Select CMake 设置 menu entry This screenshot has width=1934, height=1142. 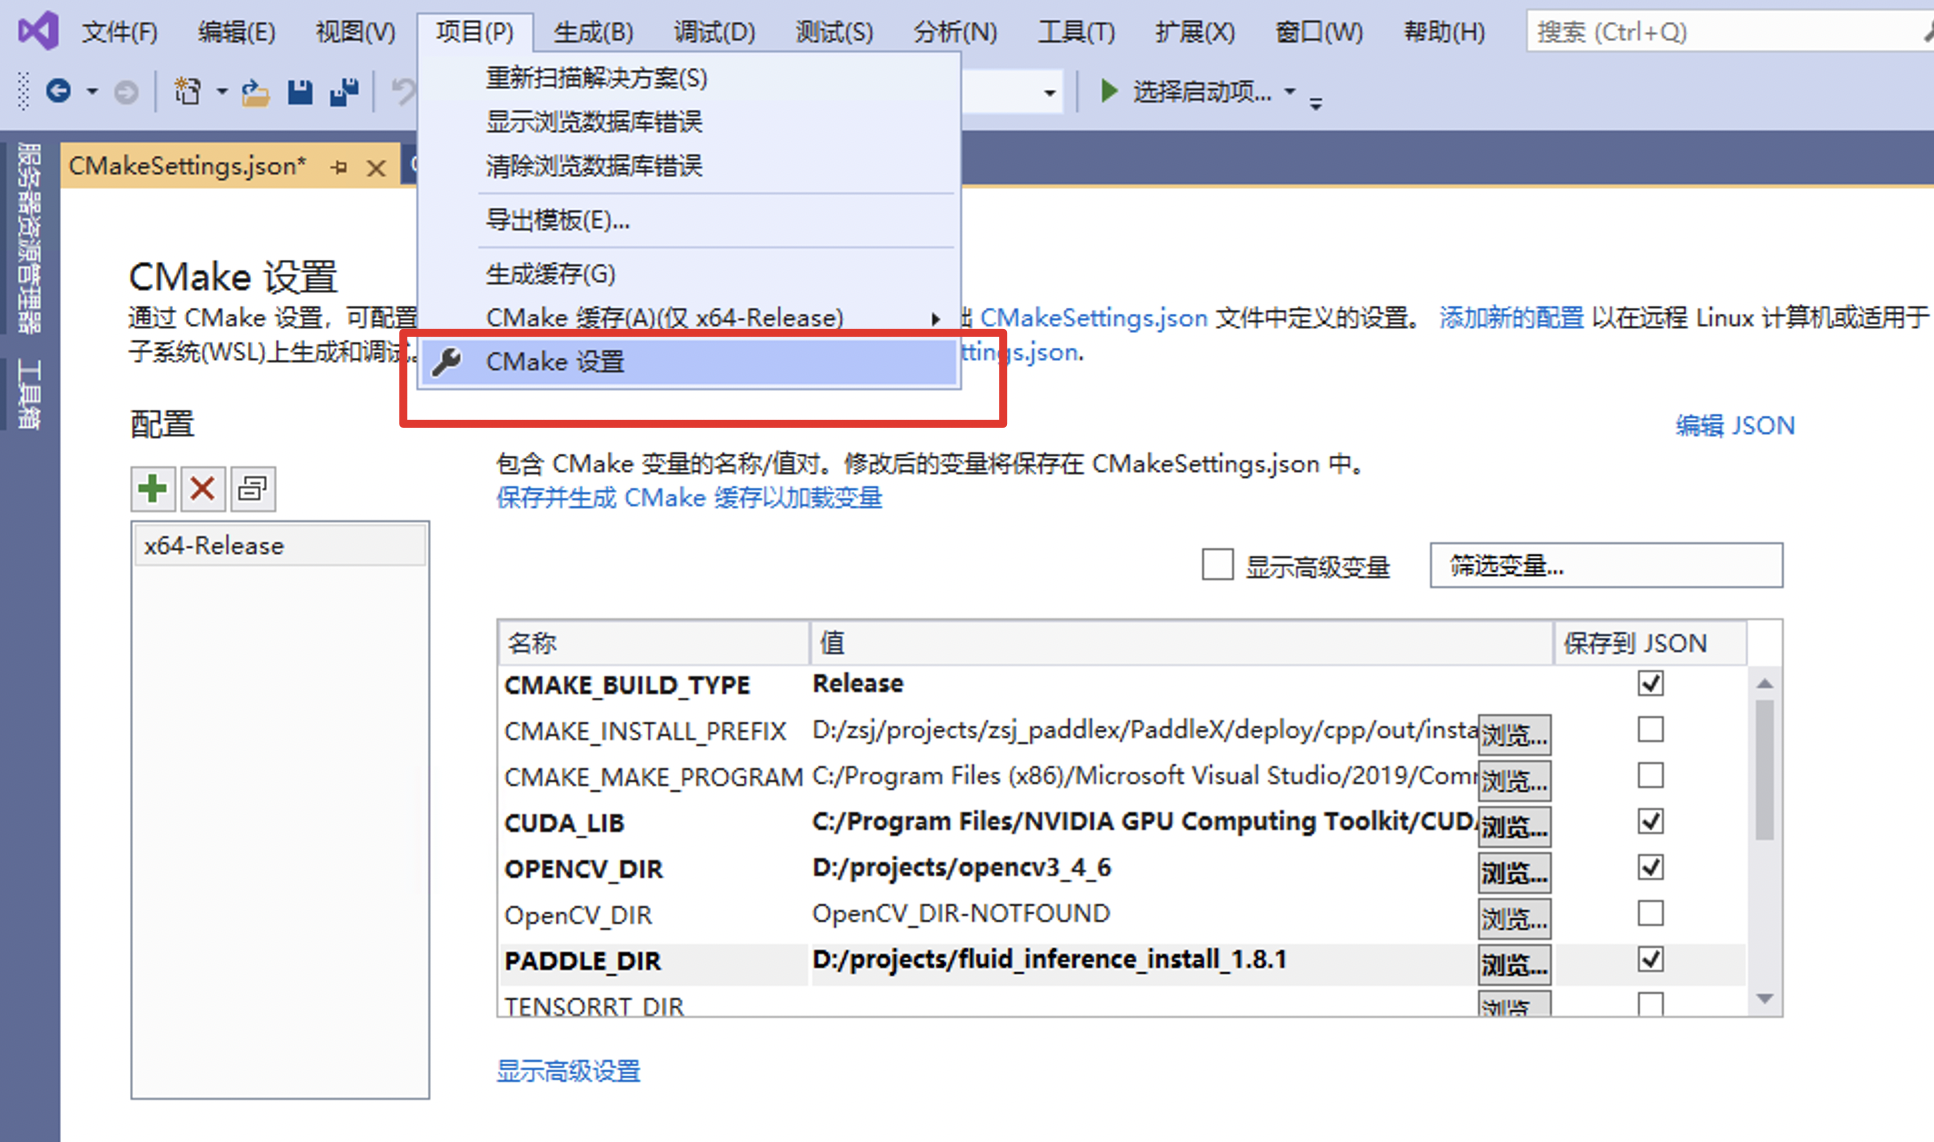point(555,362)
